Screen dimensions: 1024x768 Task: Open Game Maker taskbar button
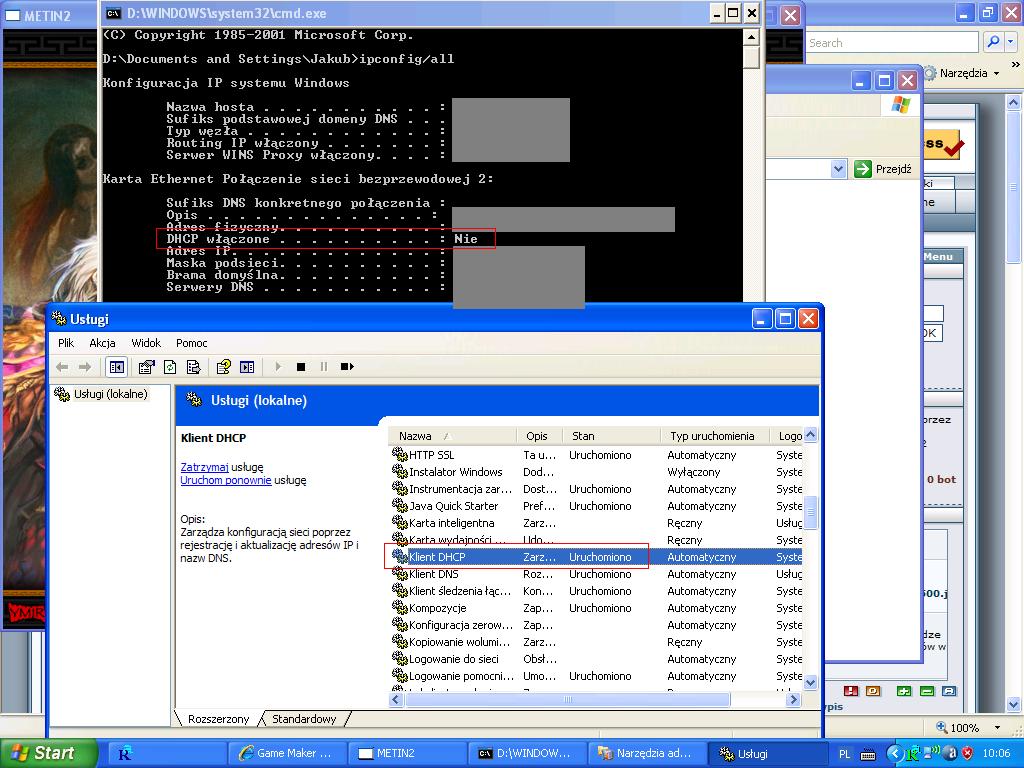[285, 753]
